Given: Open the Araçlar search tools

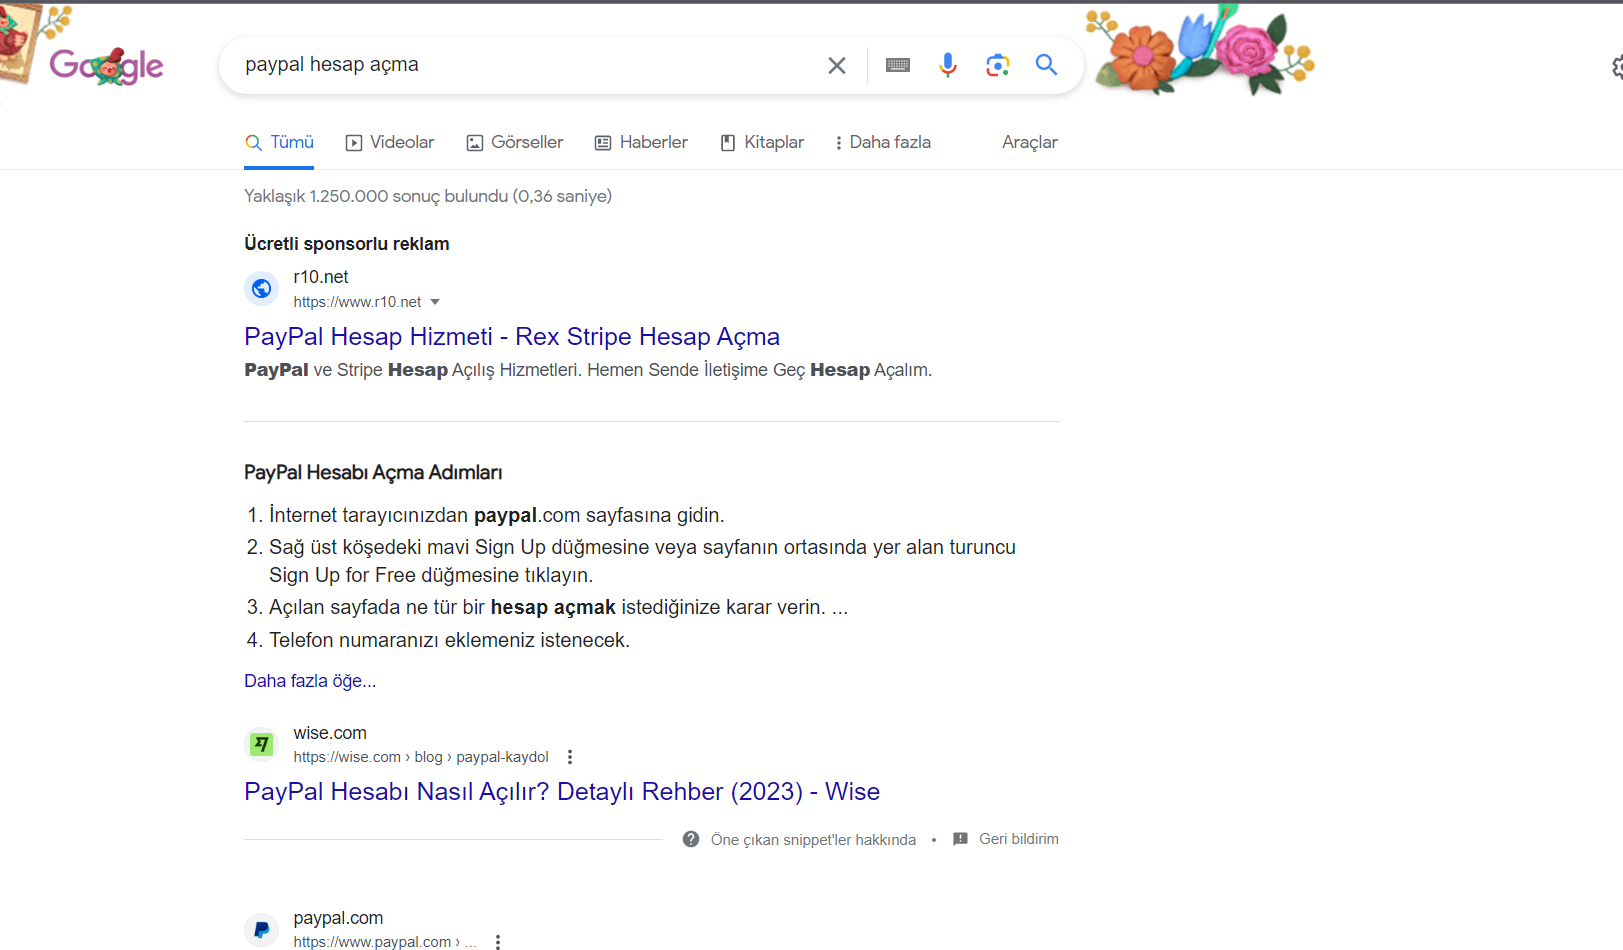Looking at the screenshot, I should click(1030, 142).
